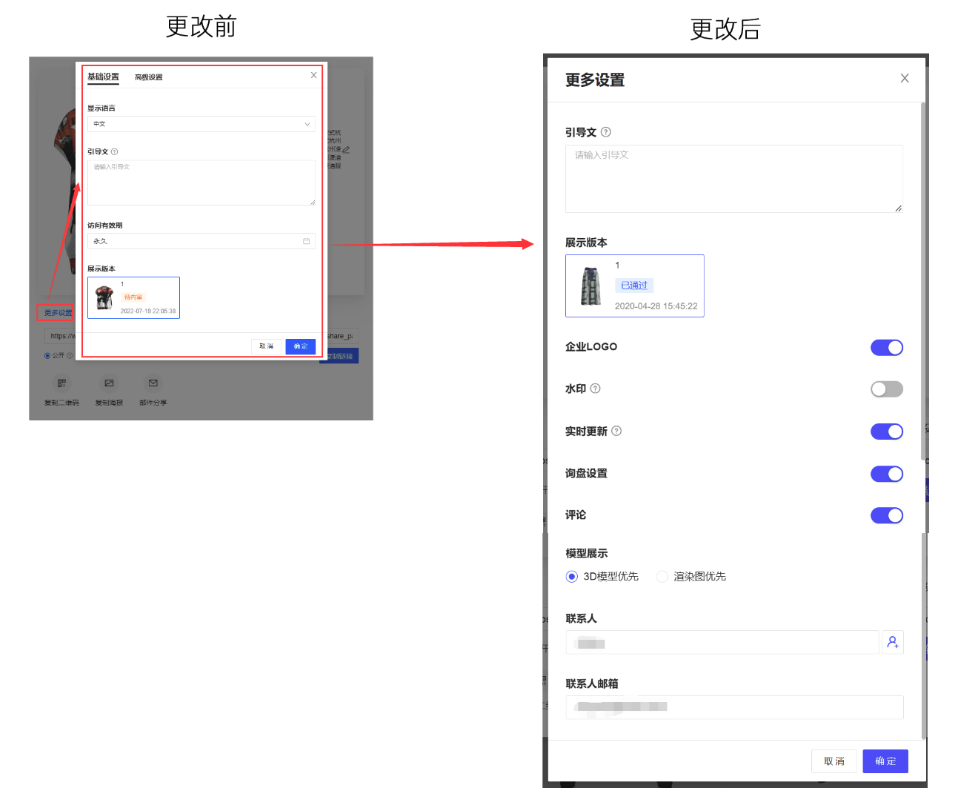The height and width of the screenshot is (806, 955).
Task: Switch to the 高级设置 tab
Action: (x=149, y=77)
